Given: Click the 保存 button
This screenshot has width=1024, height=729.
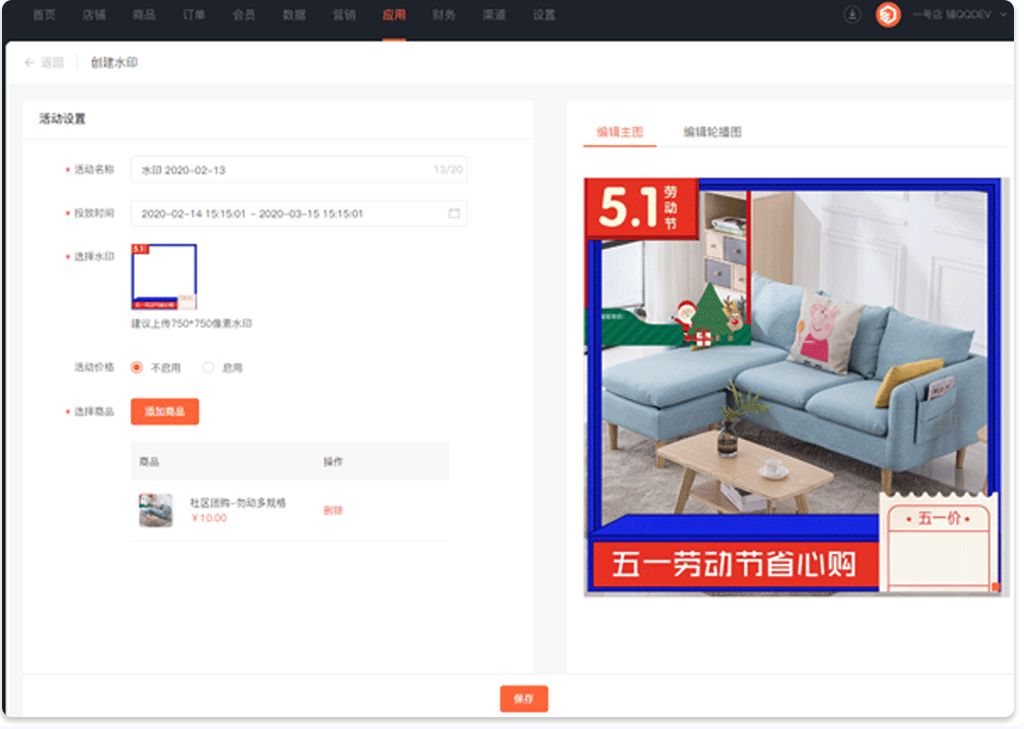Looking at the screenshot, I should 524,699.
